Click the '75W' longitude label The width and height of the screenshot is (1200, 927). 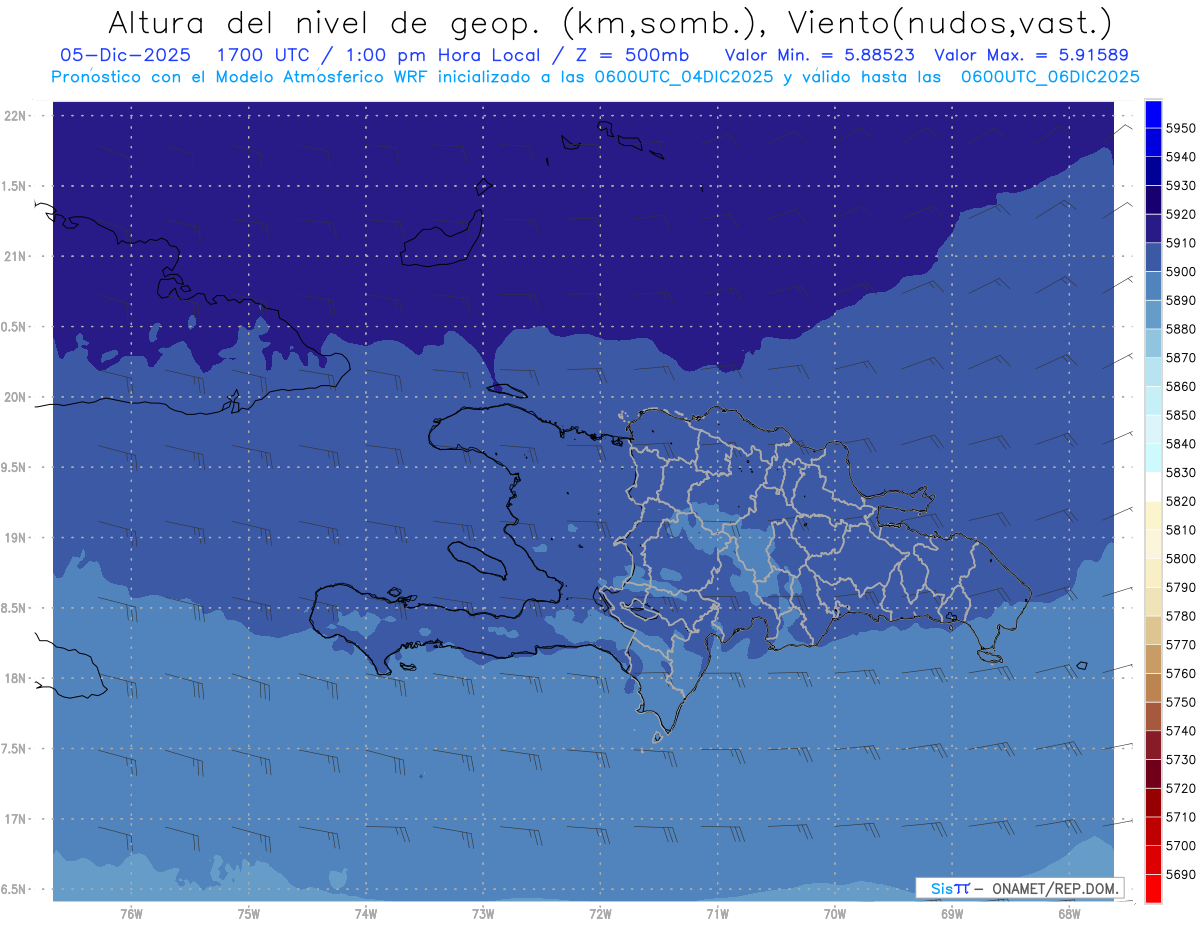pyautogui.click(x=249, y=914)
